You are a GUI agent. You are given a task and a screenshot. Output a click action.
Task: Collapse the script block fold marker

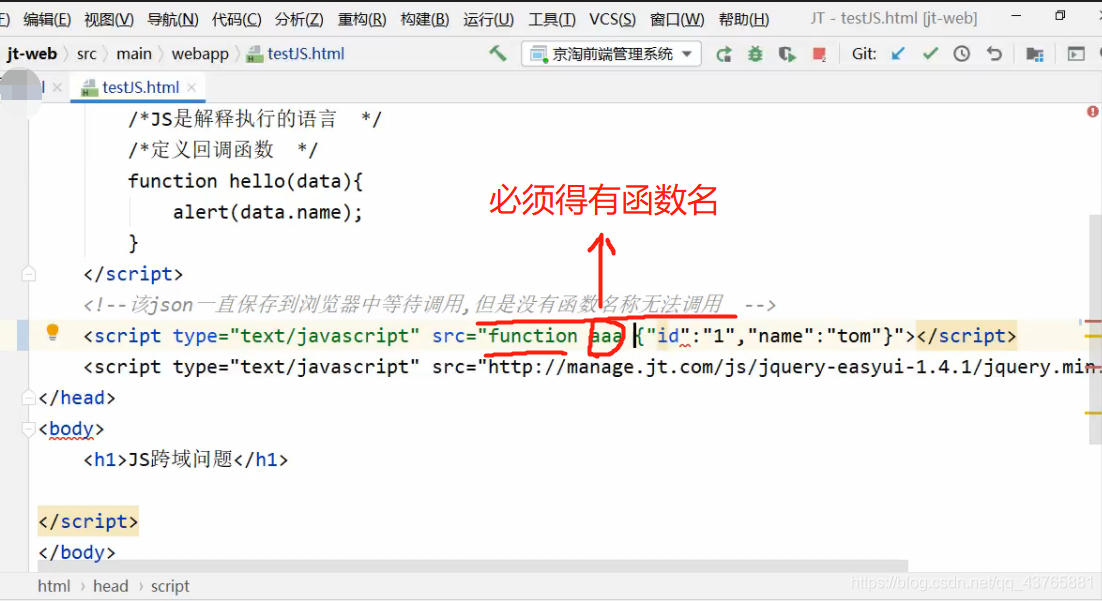tap(29, 273)
